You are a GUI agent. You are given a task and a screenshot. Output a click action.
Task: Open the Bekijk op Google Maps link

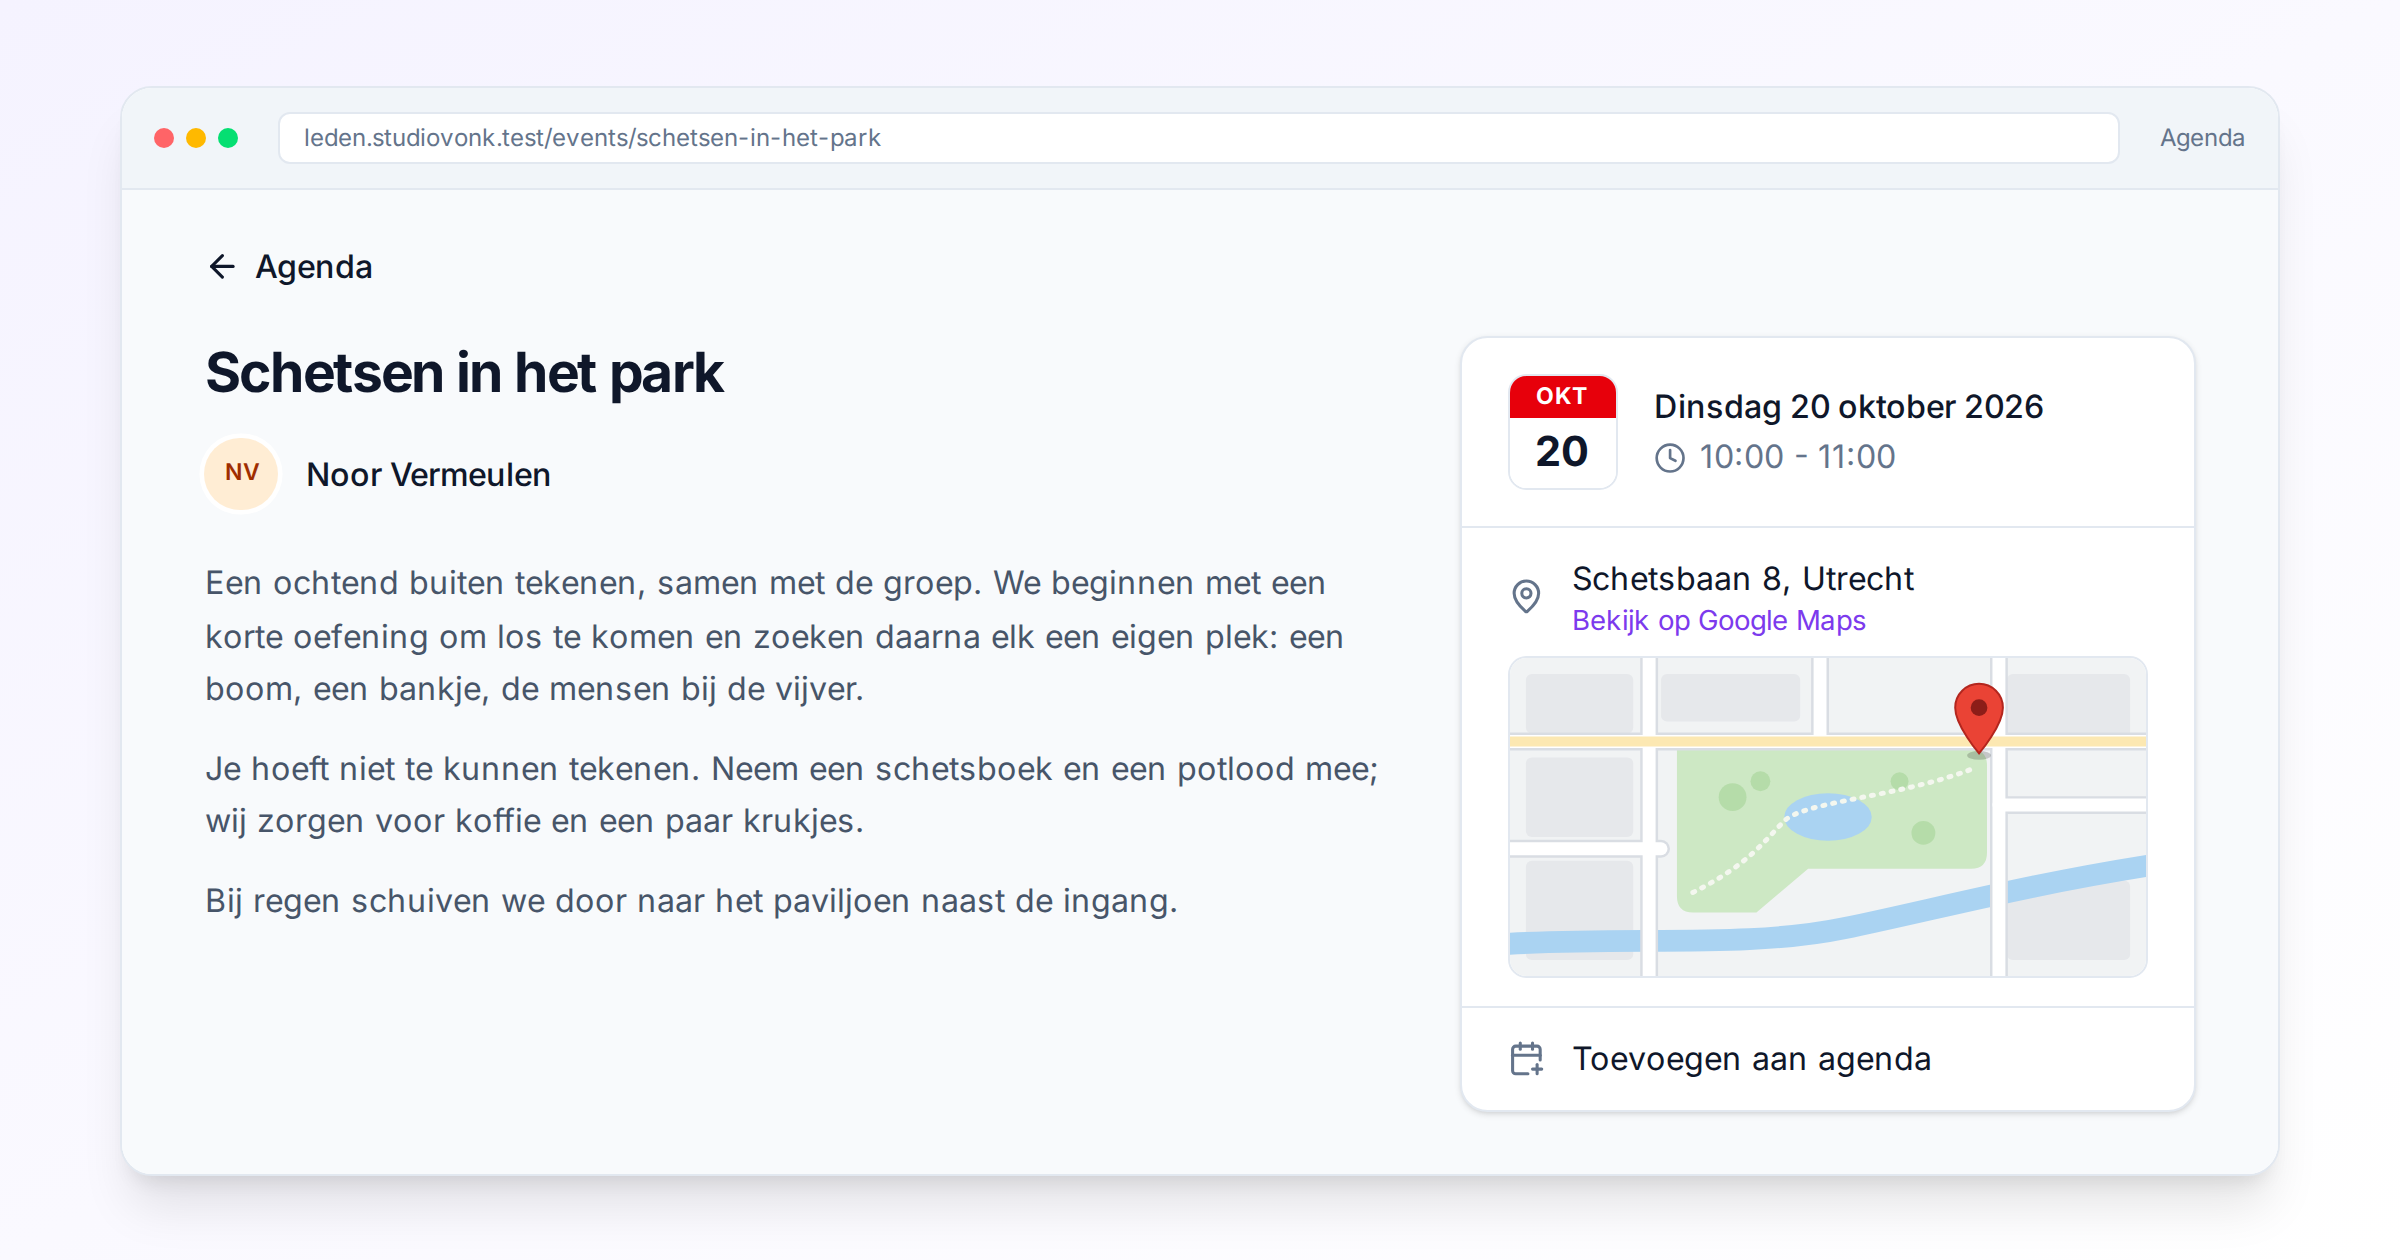[1718, 621]
